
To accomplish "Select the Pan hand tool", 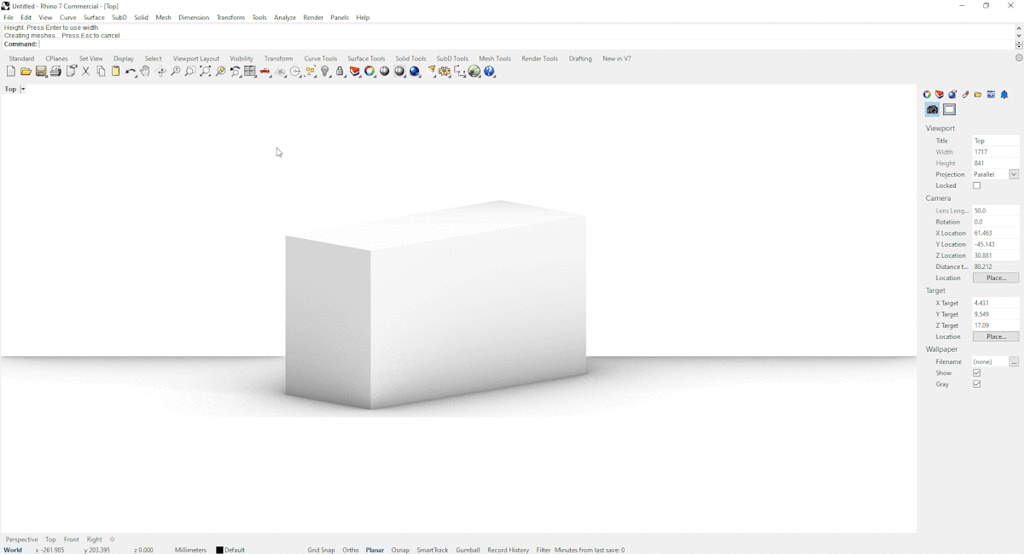I will (x=145, y=71).
